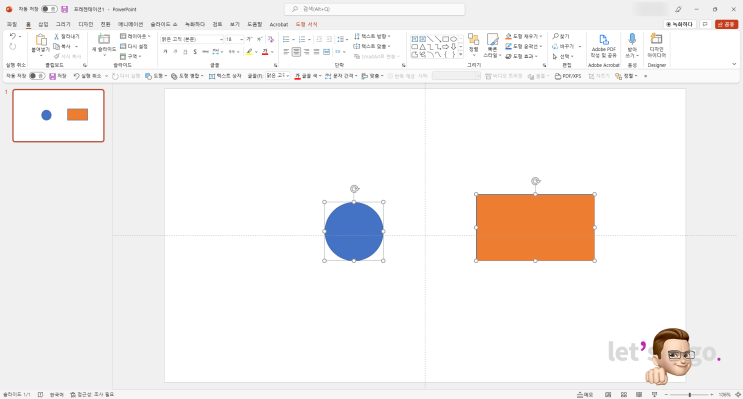Open the File tab
743x399 pixels.
(x=12, y=24)
